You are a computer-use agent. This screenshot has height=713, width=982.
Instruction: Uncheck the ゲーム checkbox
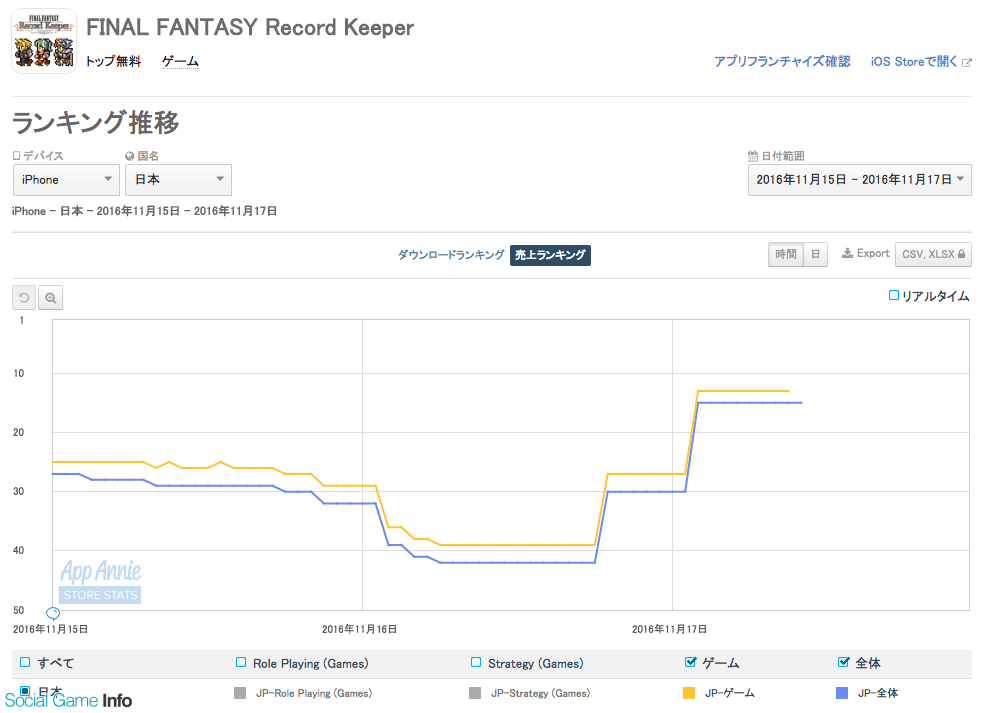click(x=691, y=662)
